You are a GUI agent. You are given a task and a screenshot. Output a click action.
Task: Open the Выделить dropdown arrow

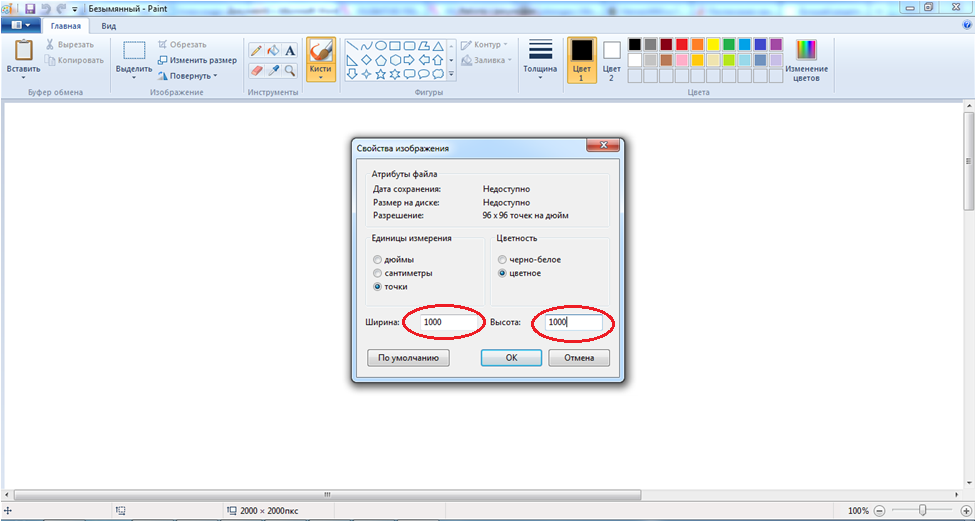pos(134,77)
